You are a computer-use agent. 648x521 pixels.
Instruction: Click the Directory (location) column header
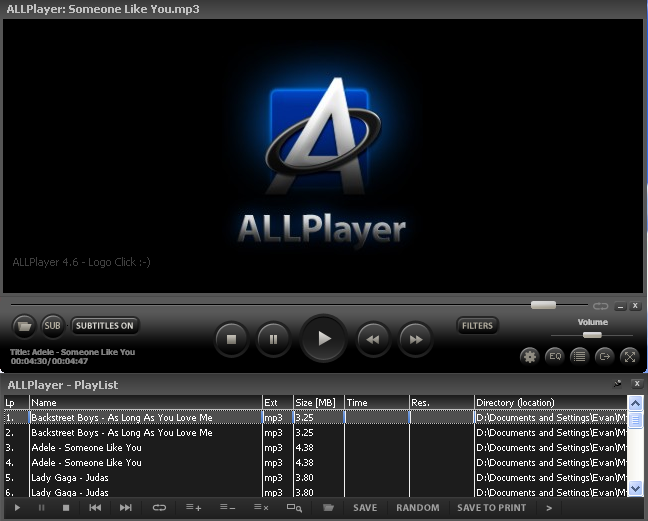(x=550, y=402)
